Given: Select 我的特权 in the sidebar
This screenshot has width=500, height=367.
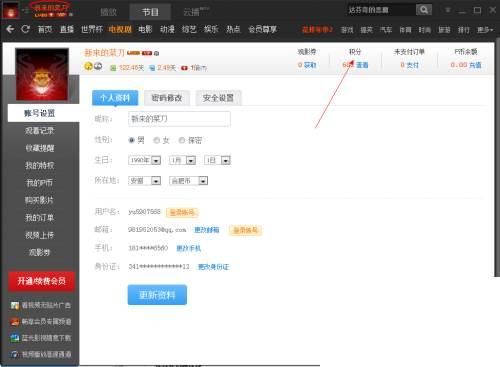Looking at the screenshot, I should pos(39,165).
